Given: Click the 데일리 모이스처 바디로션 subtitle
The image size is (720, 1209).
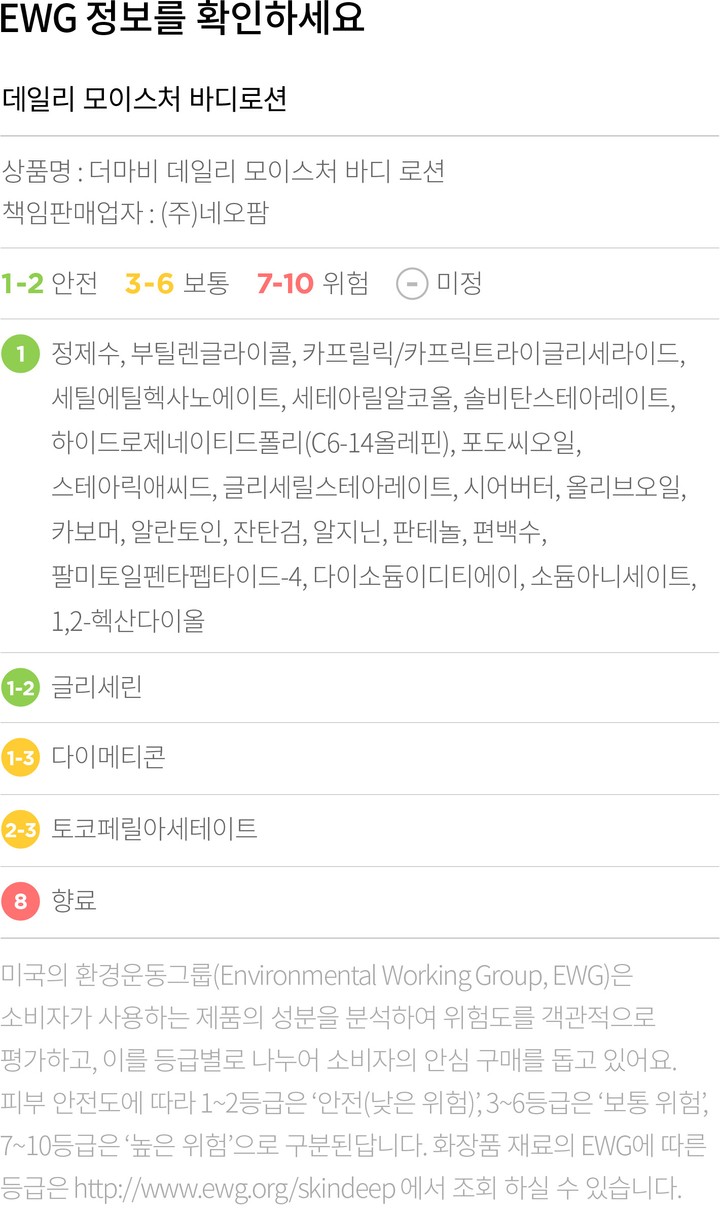Looking at the screenshot, I should pos(145,100).
